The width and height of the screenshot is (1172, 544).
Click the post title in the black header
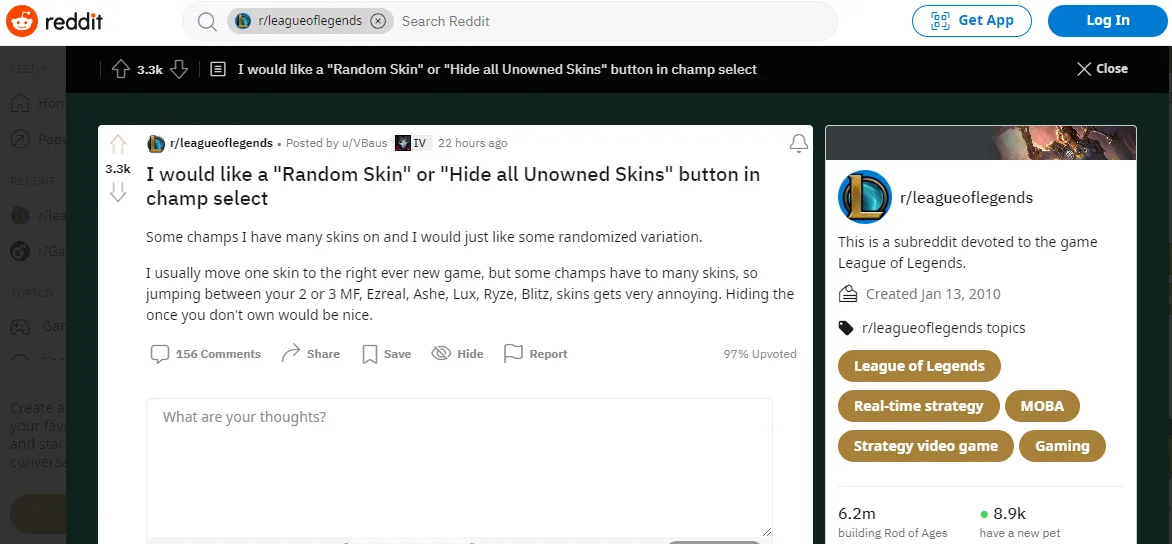(497, 69)
